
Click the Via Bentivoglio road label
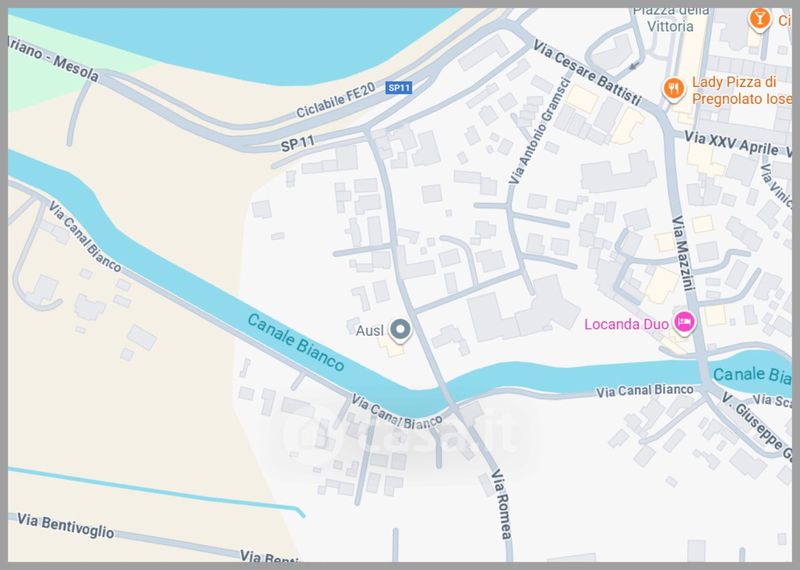(x=65, y=526)
